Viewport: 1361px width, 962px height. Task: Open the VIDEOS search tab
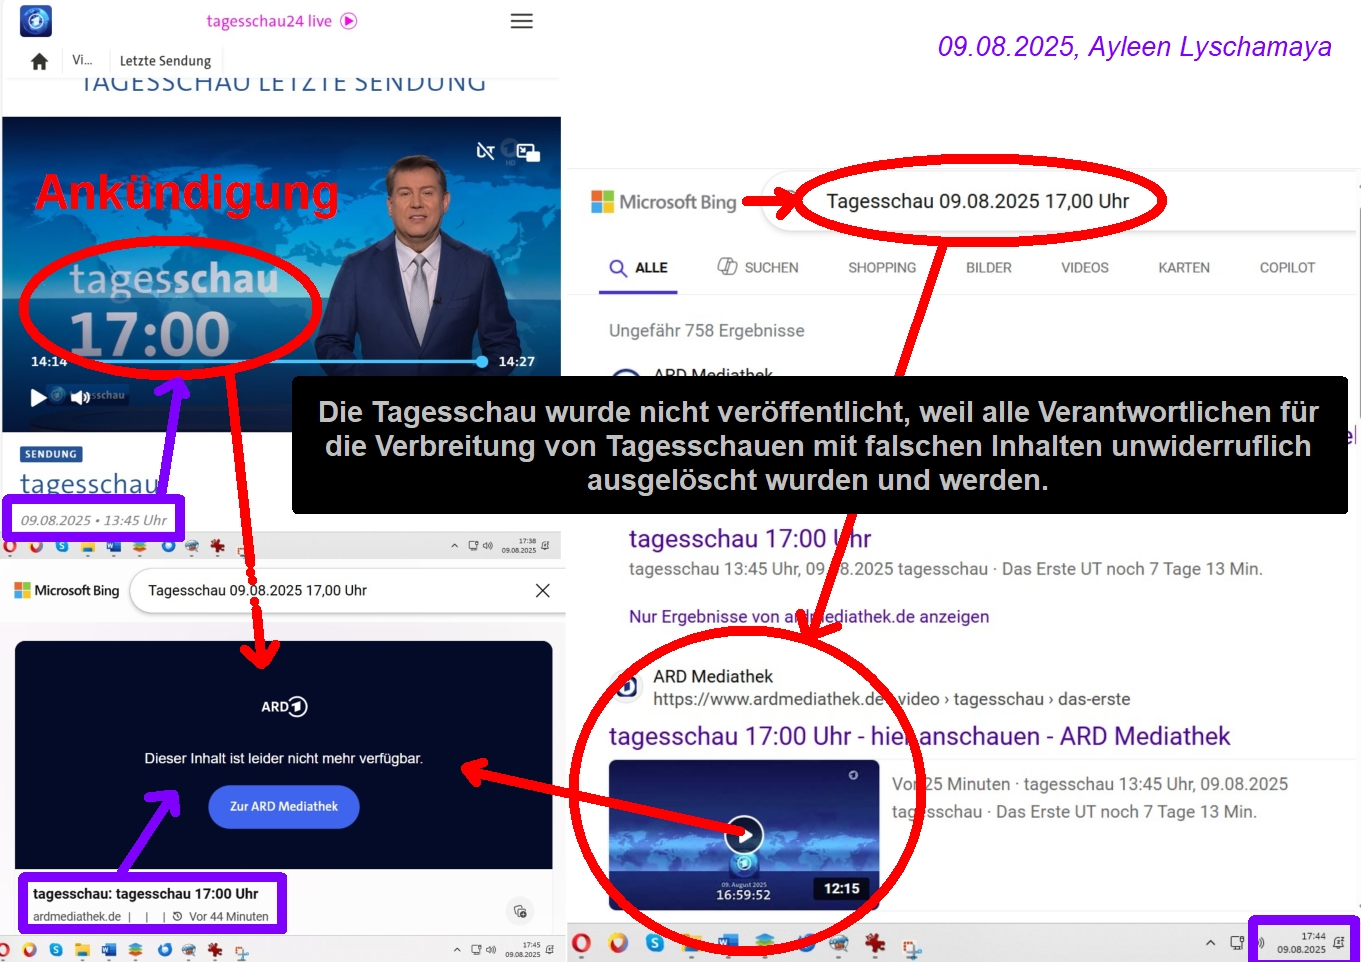pyautogui.click(x=1084, y=268)
